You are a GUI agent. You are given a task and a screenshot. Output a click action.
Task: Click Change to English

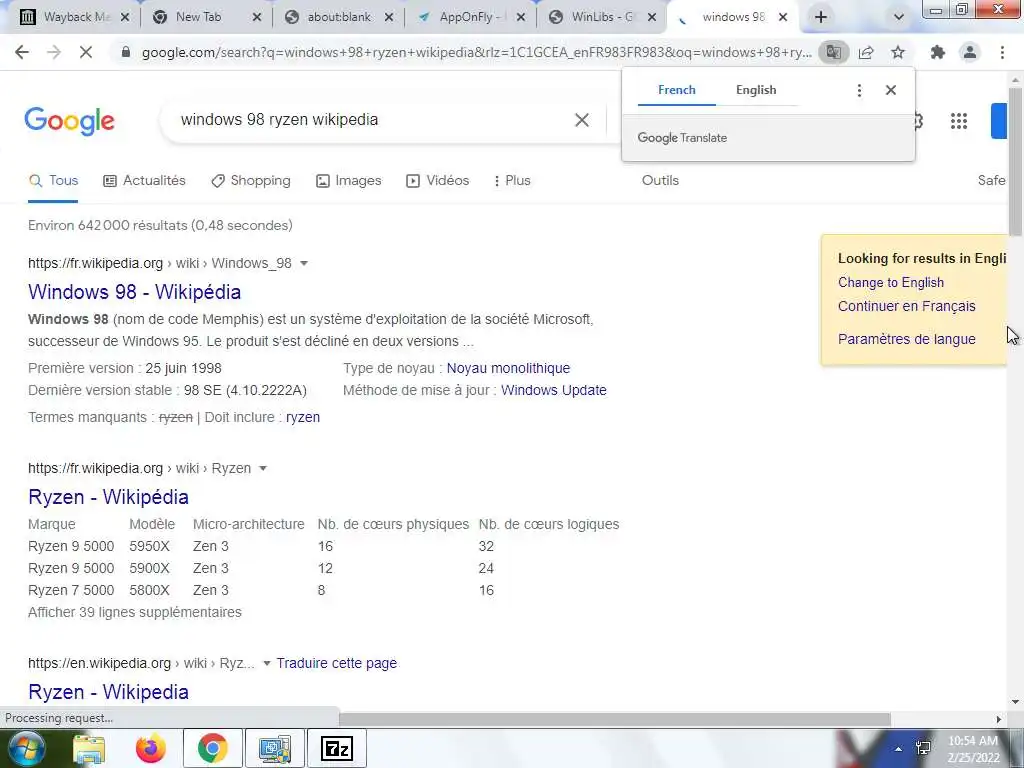[891, 283]
